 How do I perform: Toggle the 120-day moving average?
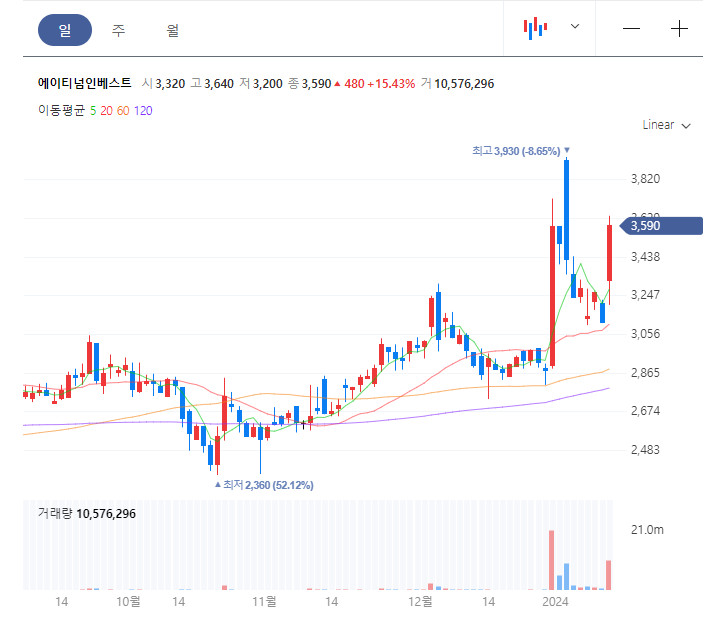tap(143, 111)
